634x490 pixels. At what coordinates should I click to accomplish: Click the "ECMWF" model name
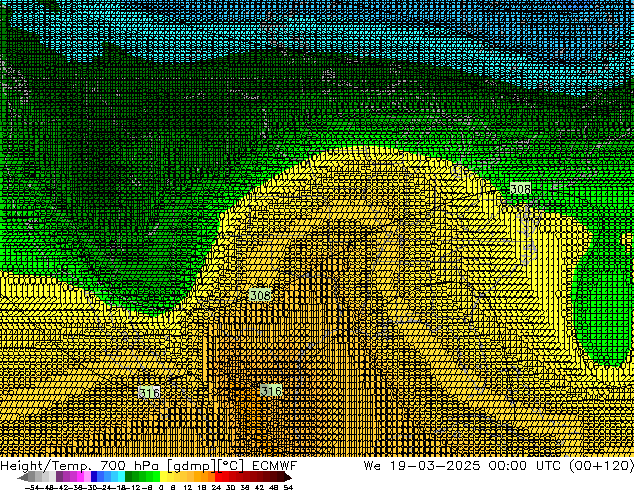click(275, 466)
